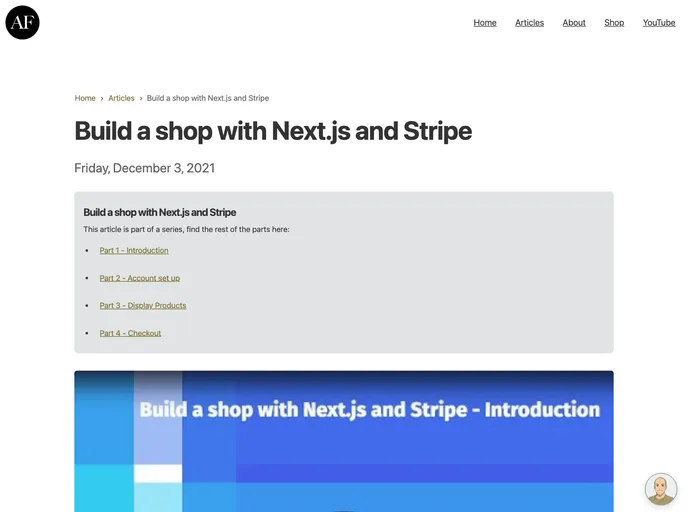Click the series box heading
Screen dimensions: 688x512
(x=160, y=212)
